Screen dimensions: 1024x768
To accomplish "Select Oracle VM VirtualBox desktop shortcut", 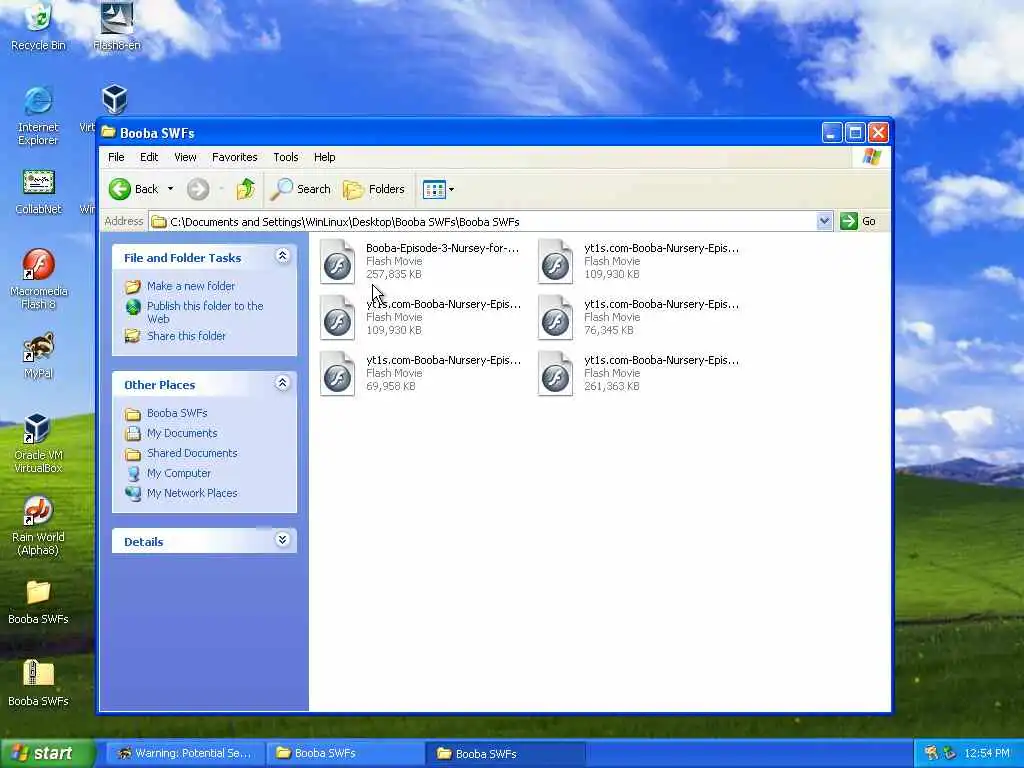I will point(38,443).
